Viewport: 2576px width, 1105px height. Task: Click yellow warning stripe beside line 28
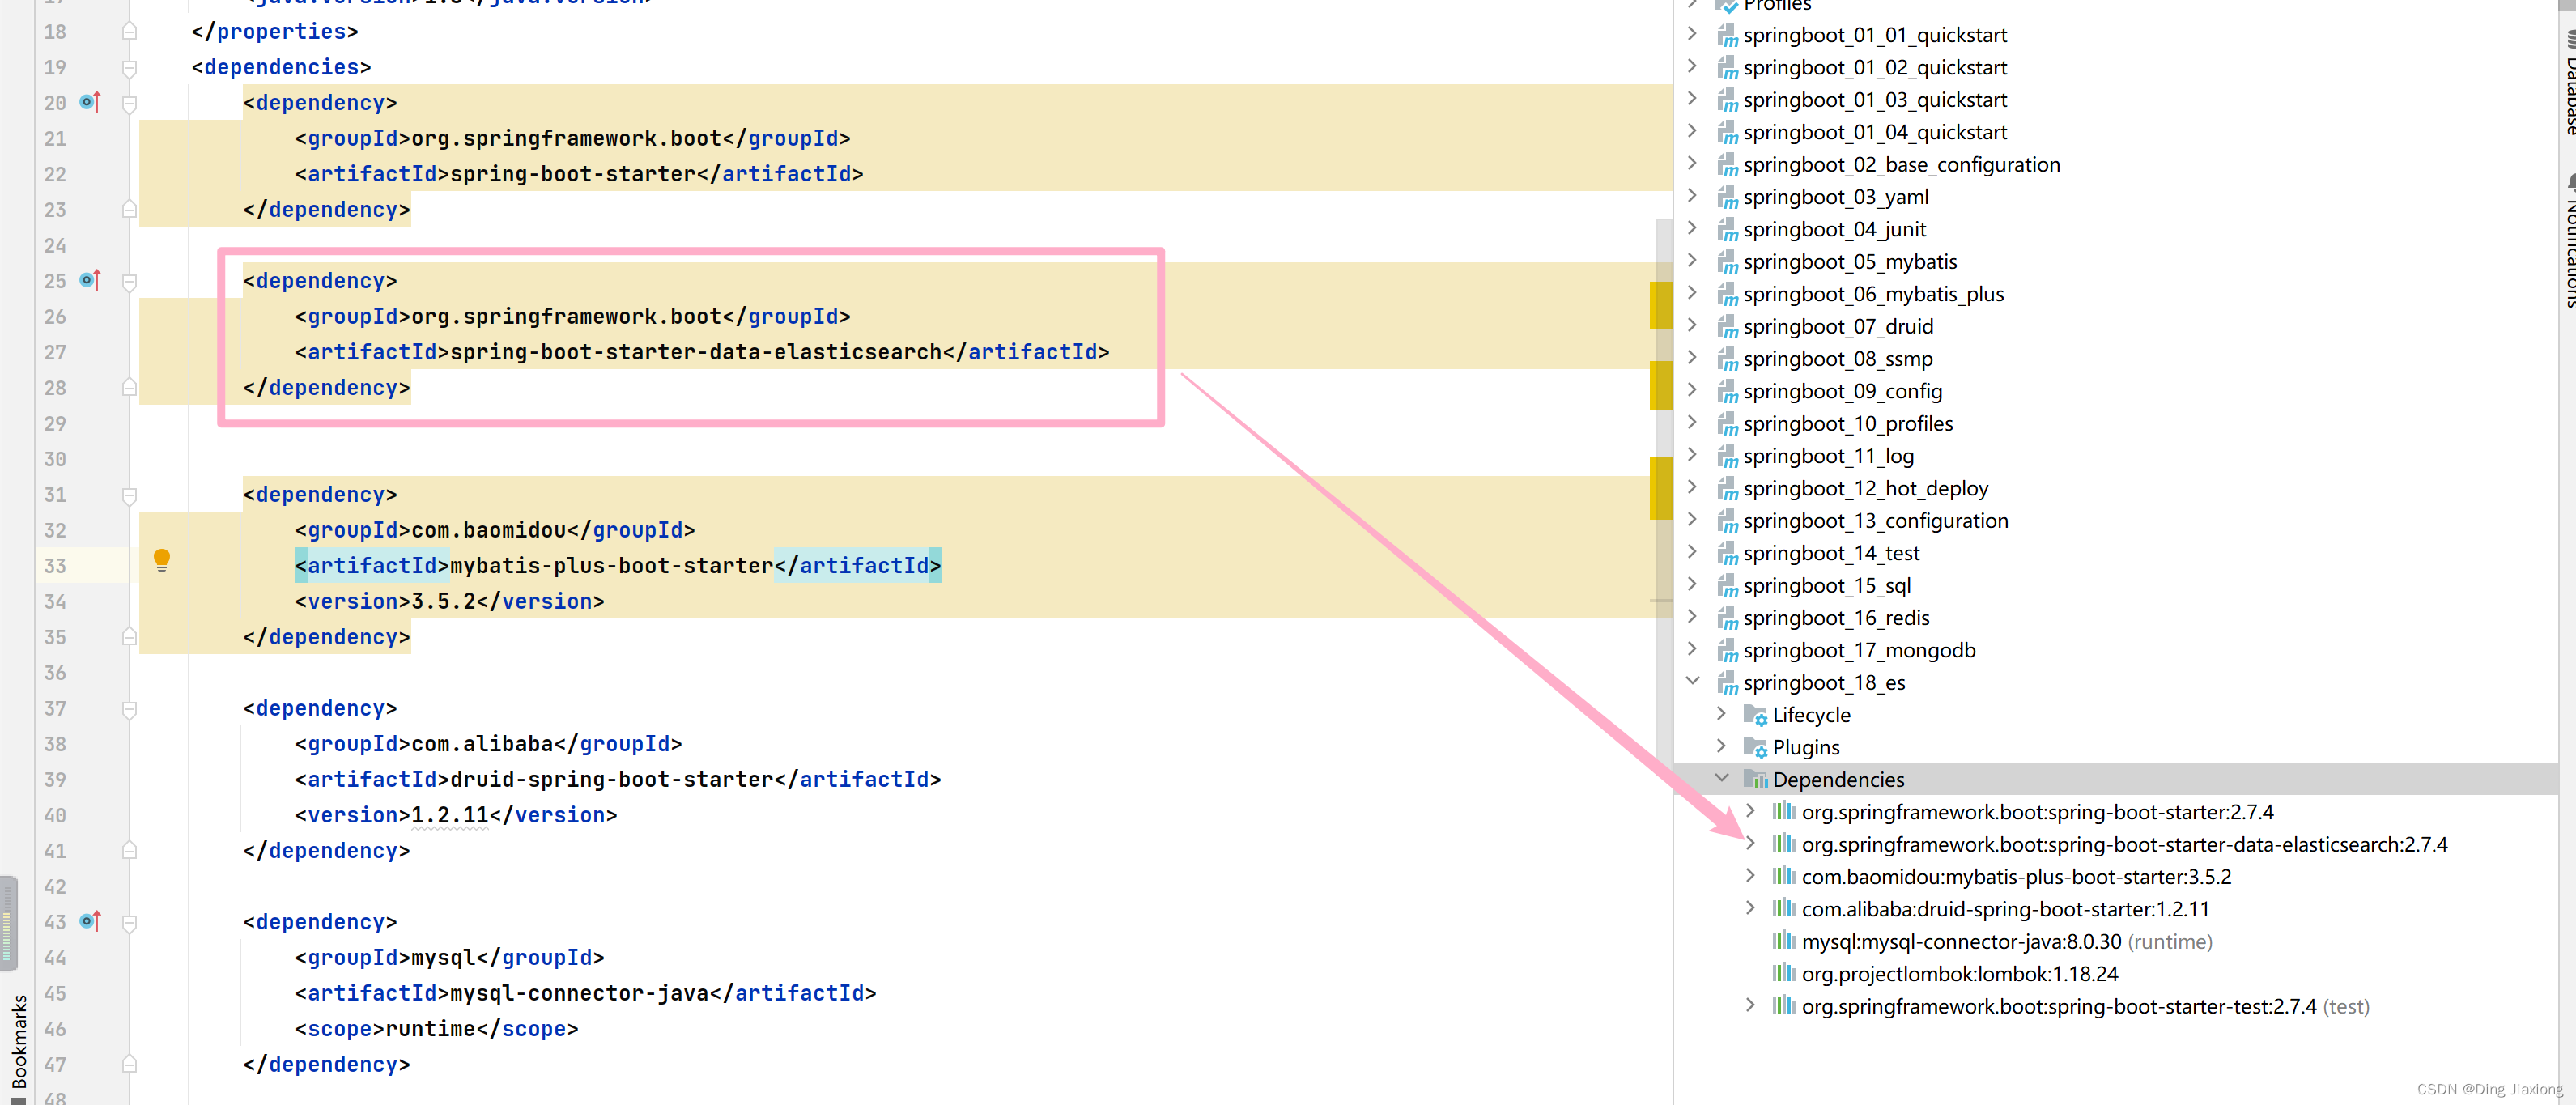(x=1660, y=386)
